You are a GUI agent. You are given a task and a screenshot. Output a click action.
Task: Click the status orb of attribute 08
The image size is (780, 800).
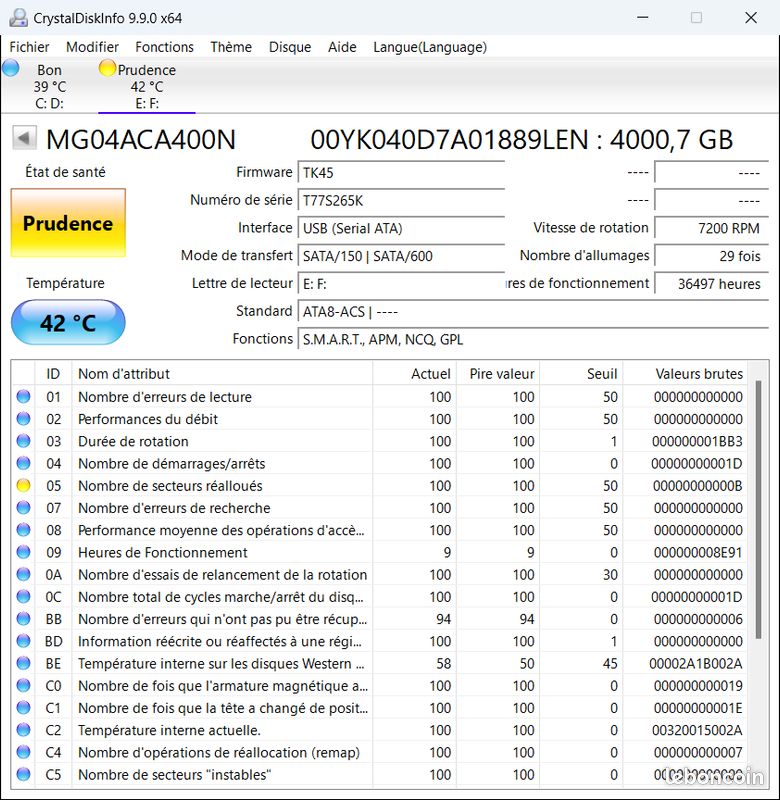coord(23,530)
